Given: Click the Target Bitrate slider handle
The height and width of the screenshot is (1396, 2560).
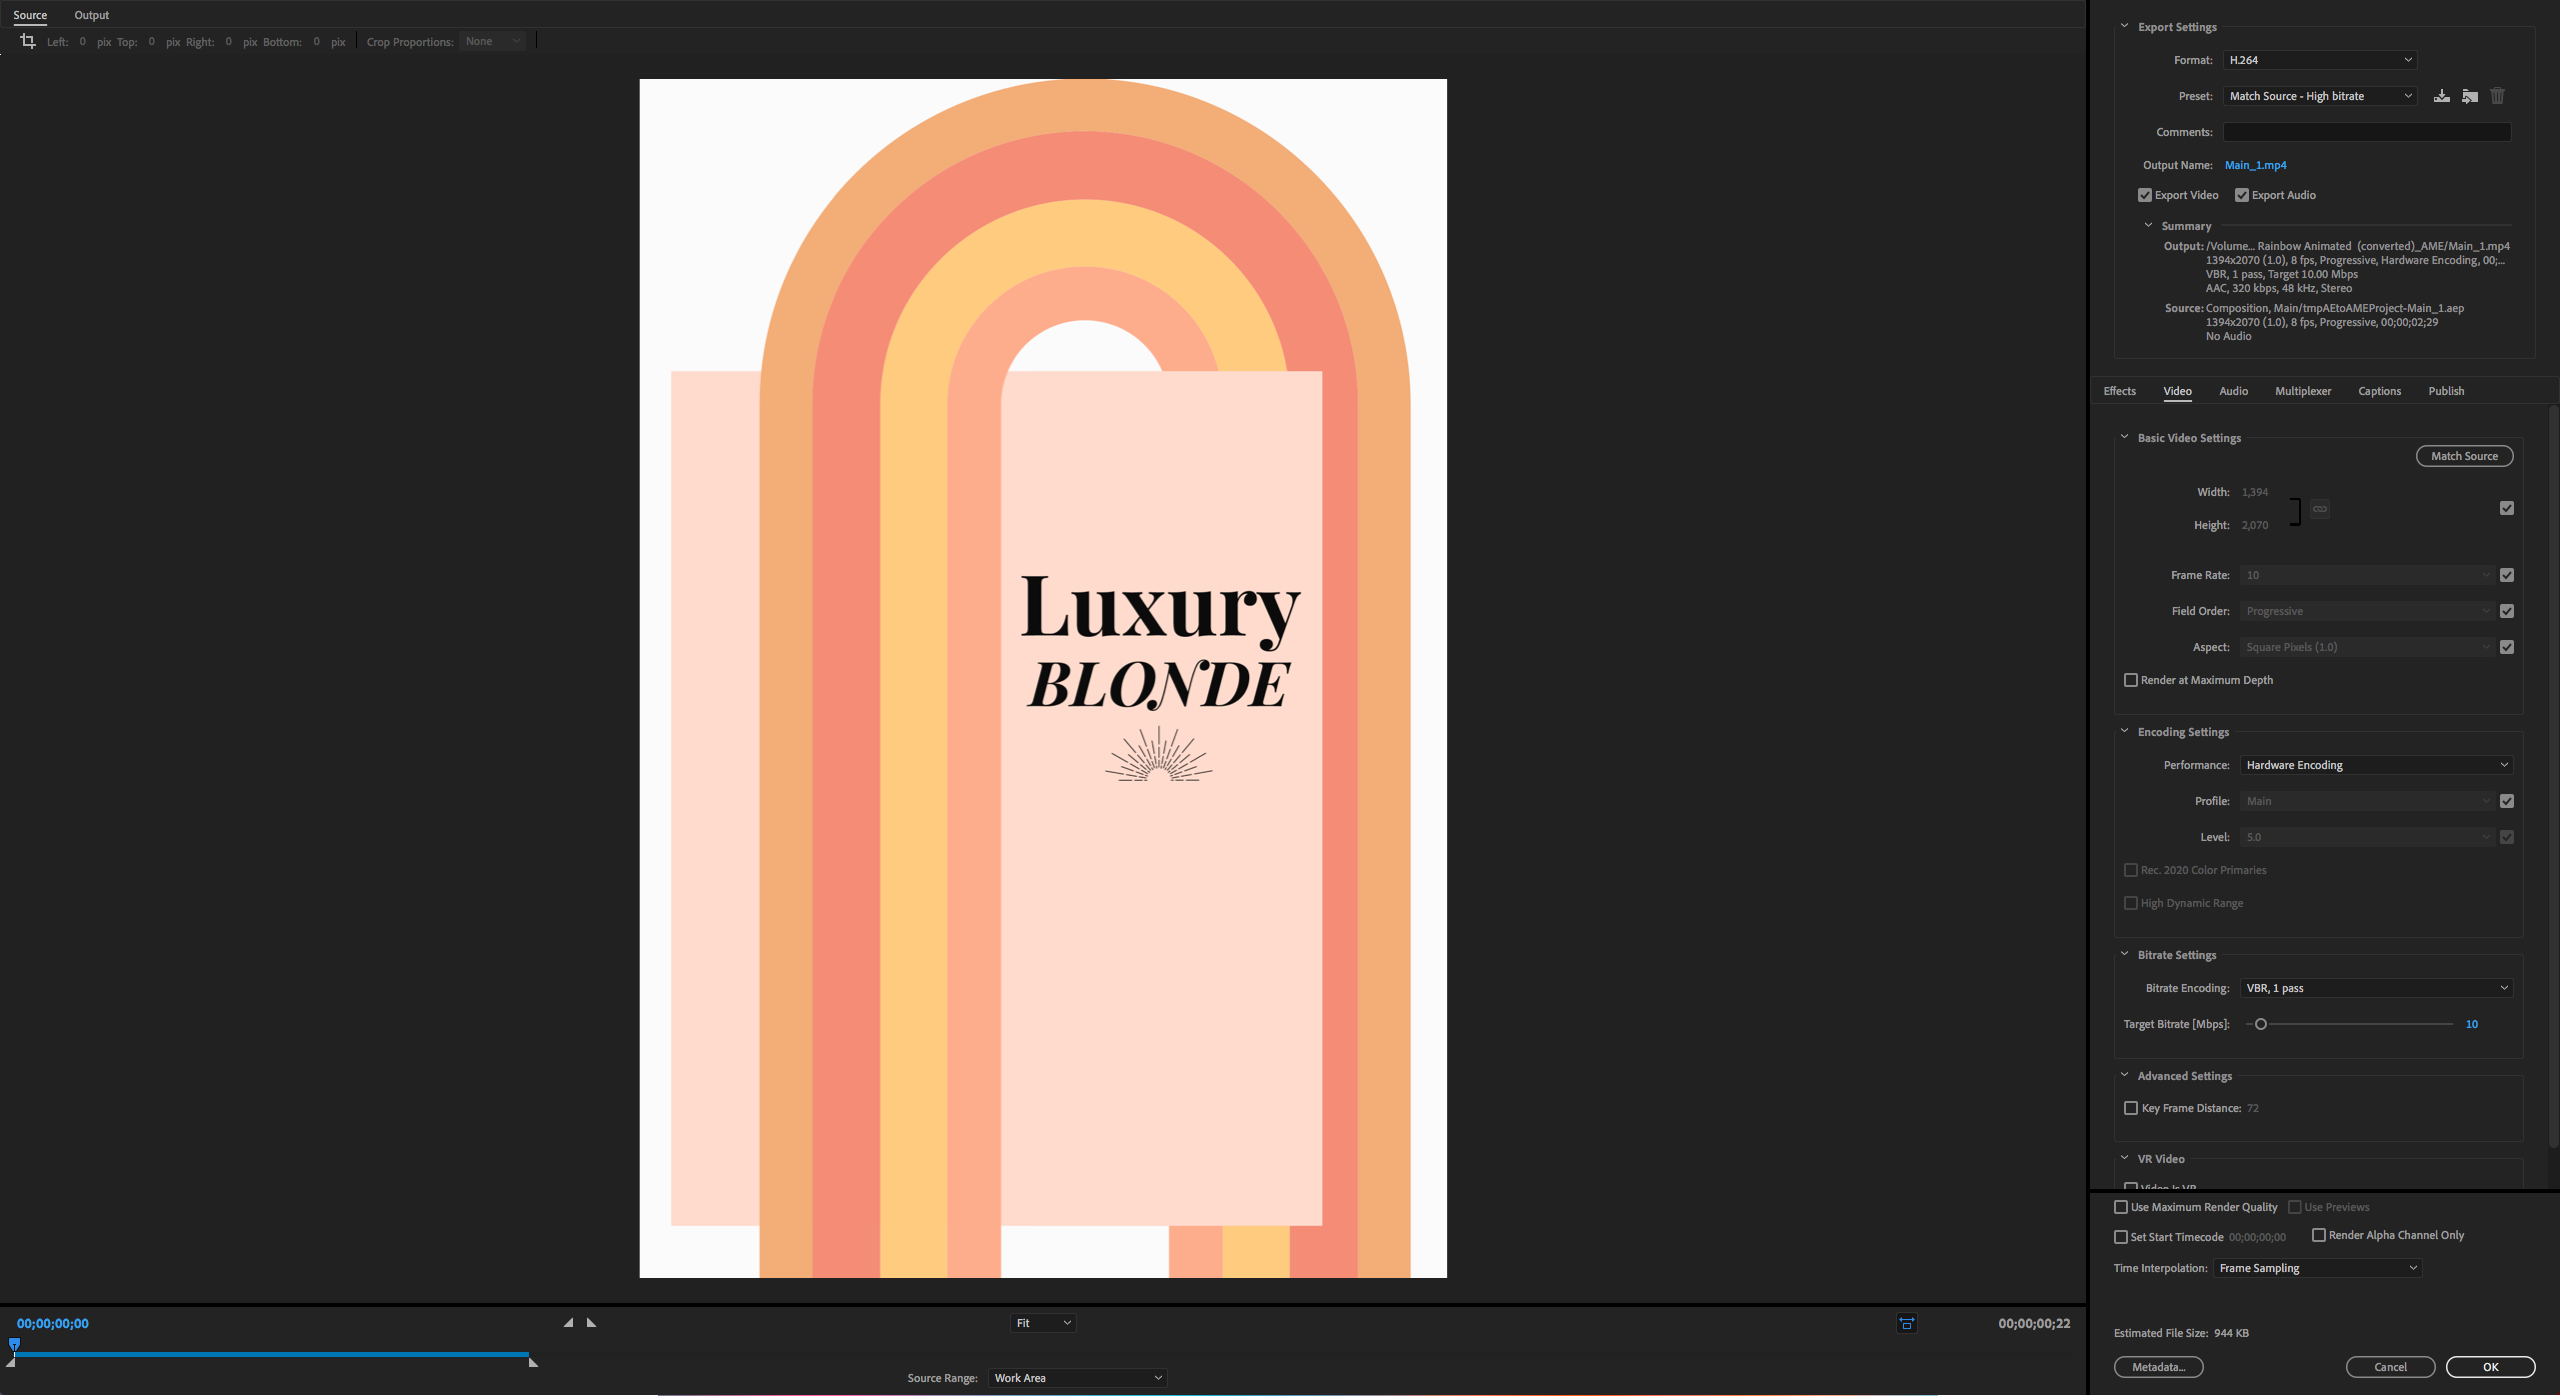Looking at the screenshot, I should (x=2260, y=1024).
